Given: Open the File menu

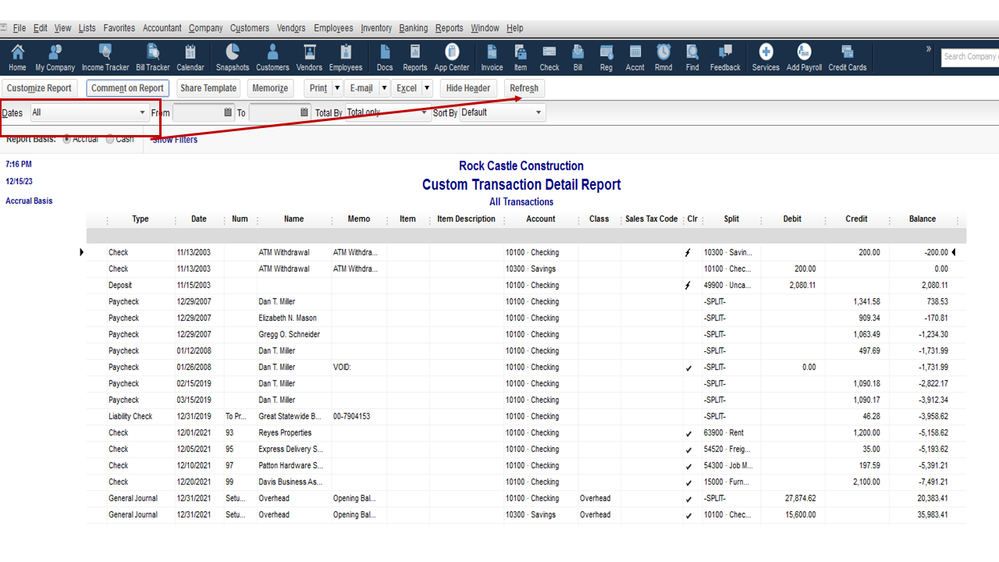Looking at the screenshot, I should (x=19, y=28).
